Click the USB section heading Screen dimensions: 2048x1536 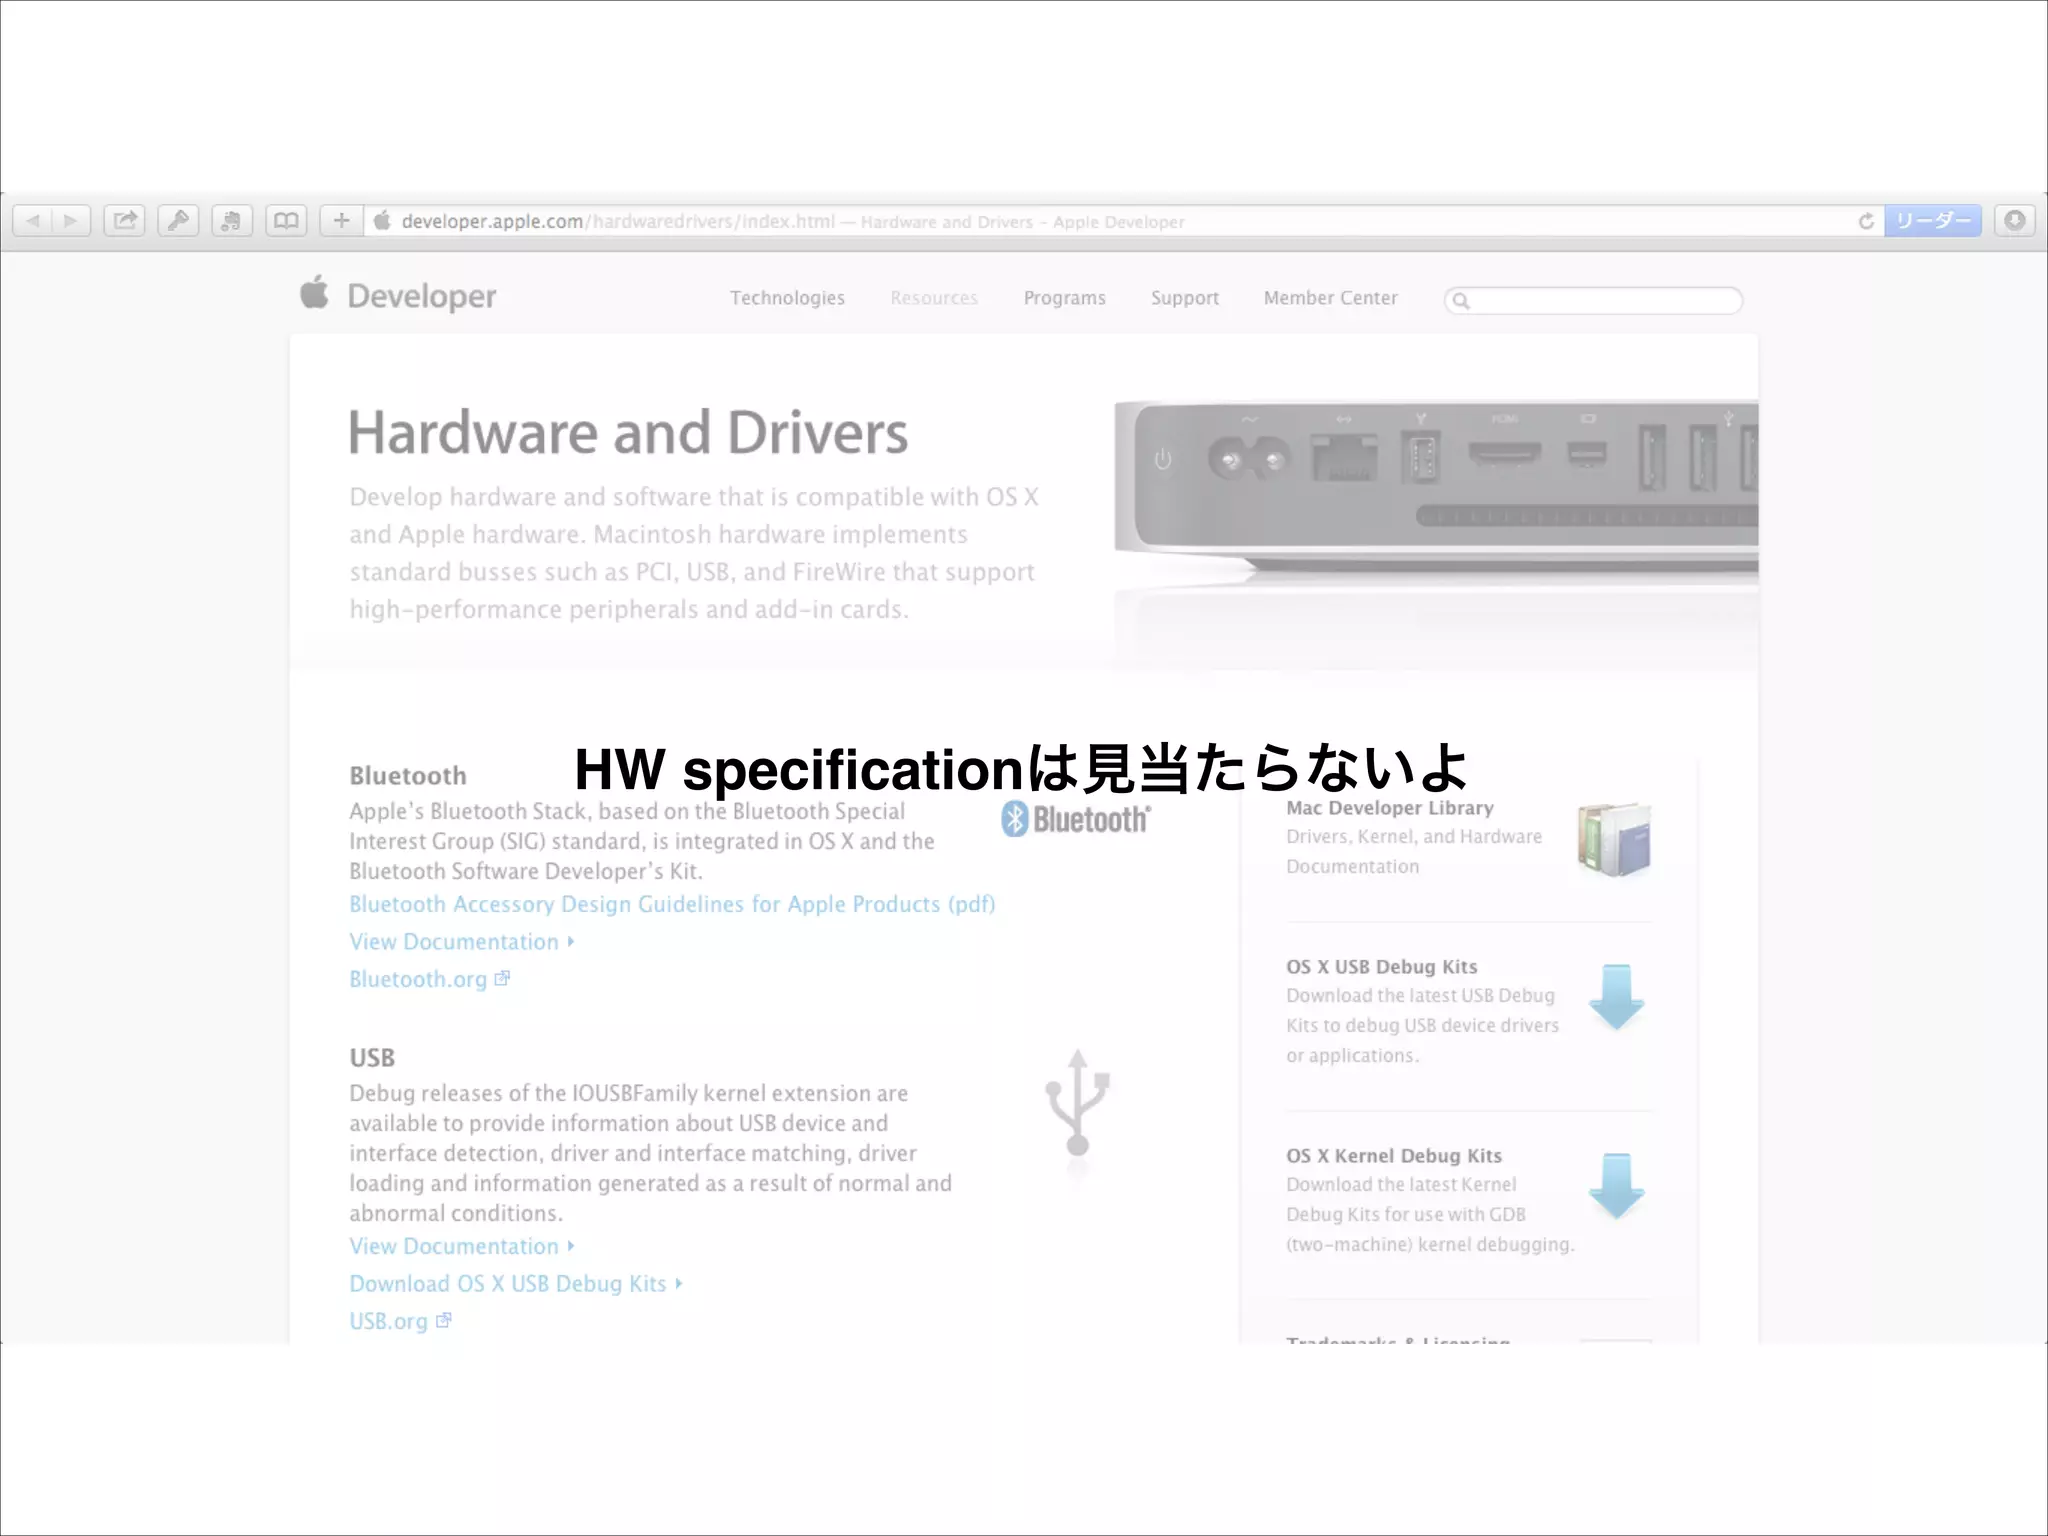[372, 1058]
